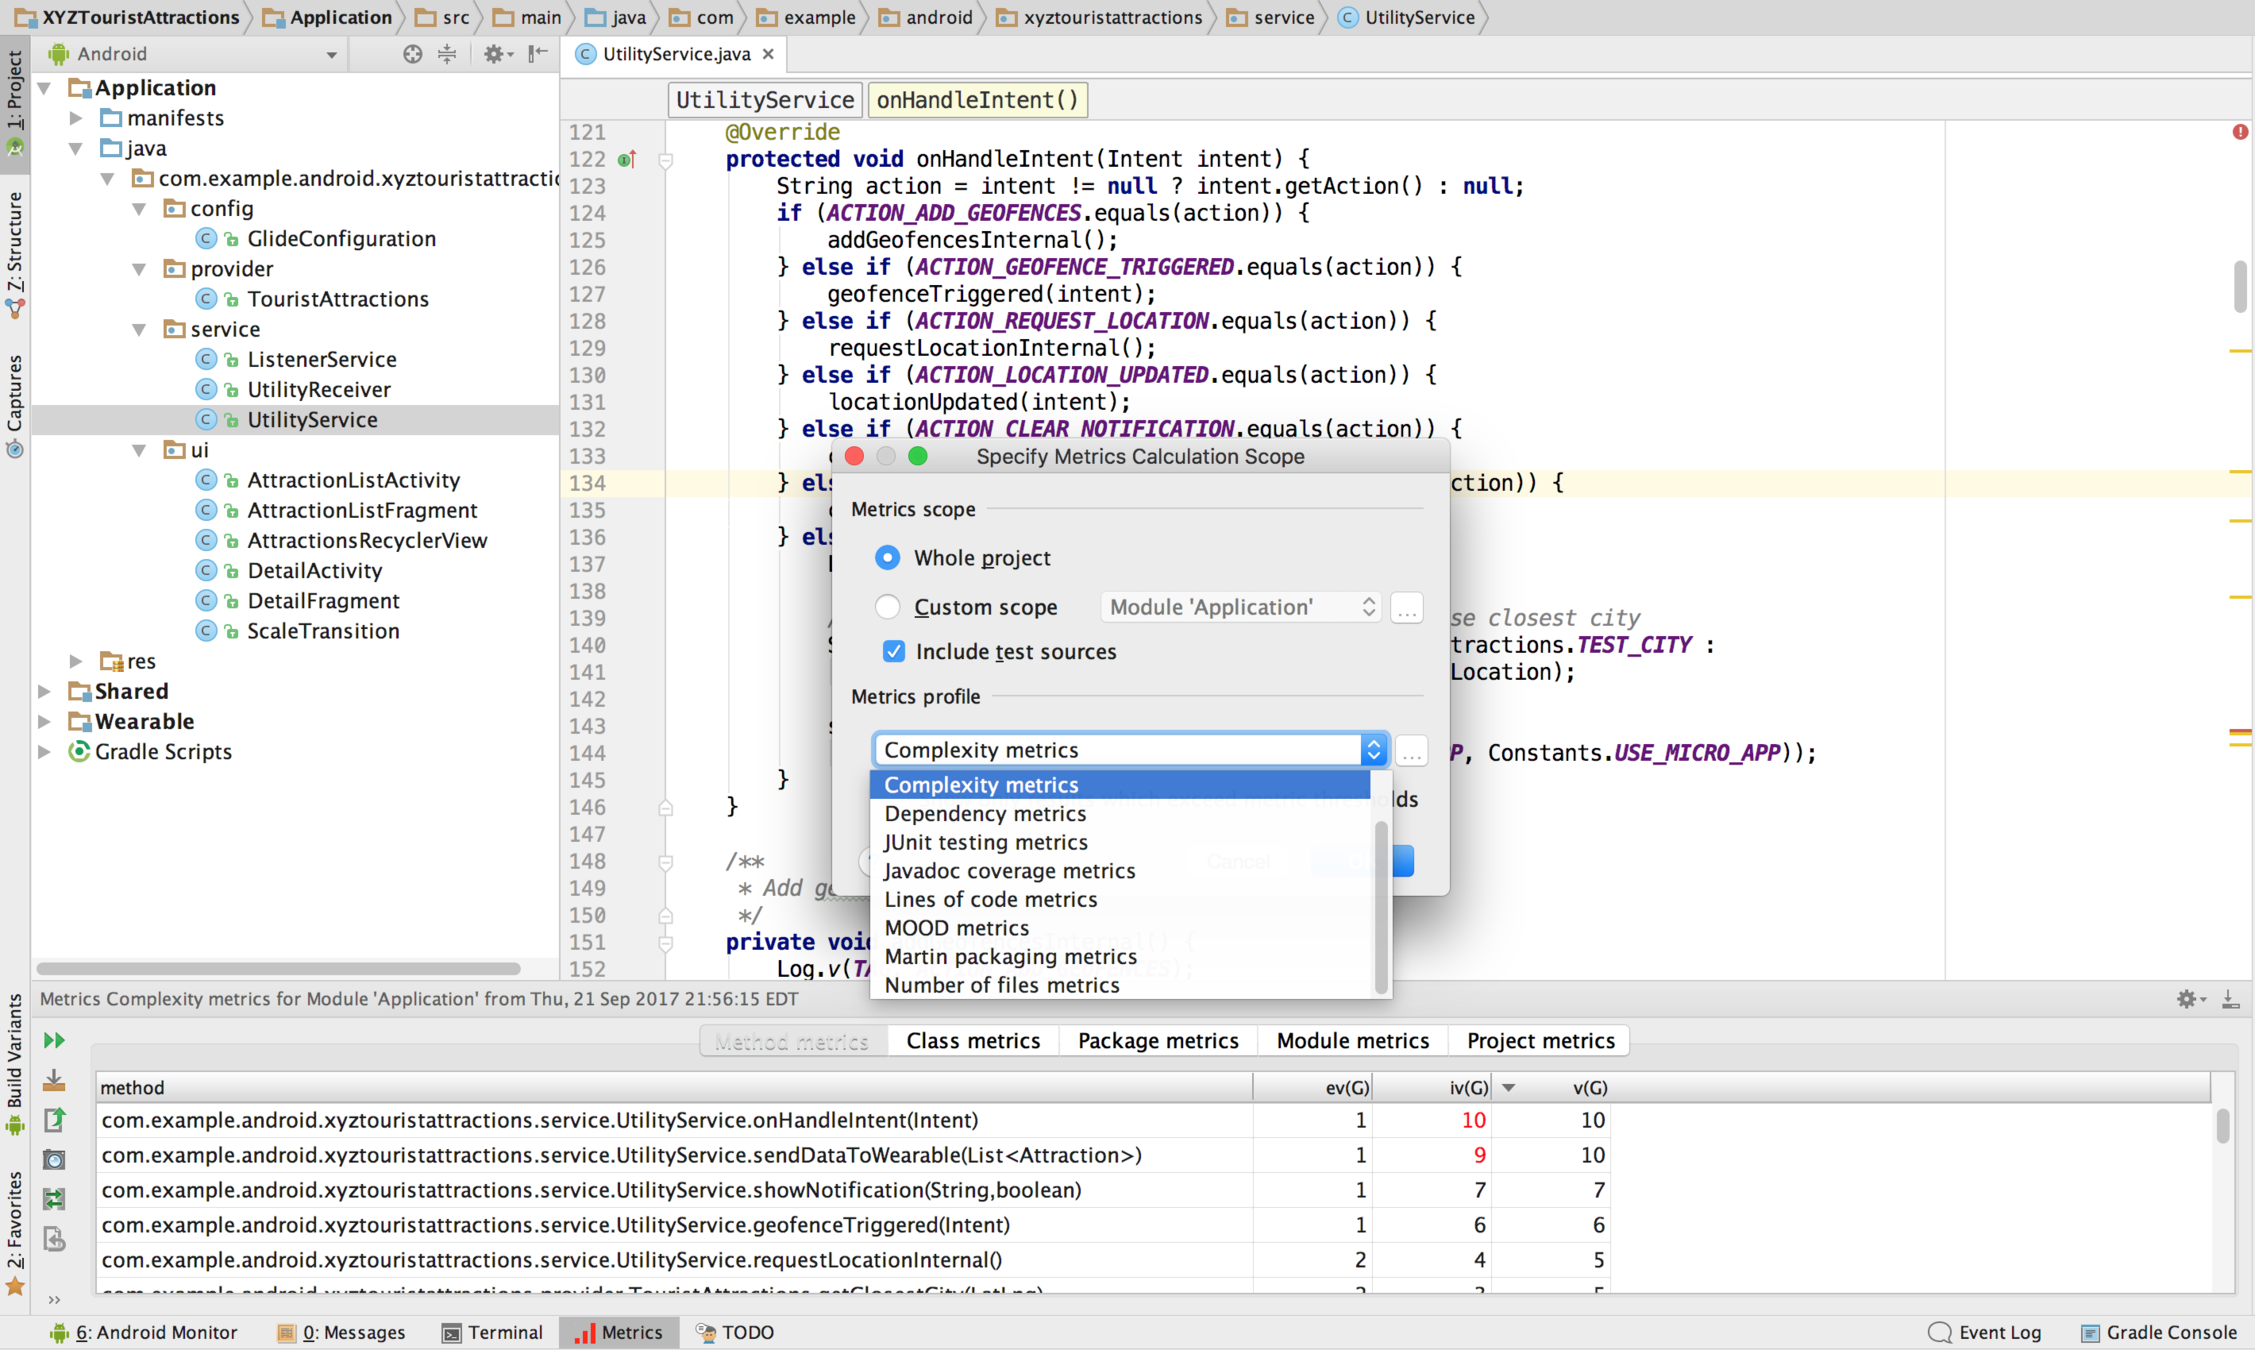This screenshot has height=1350, width=2255.
Task: Open project panel gear settings icon
Action: 494,54
